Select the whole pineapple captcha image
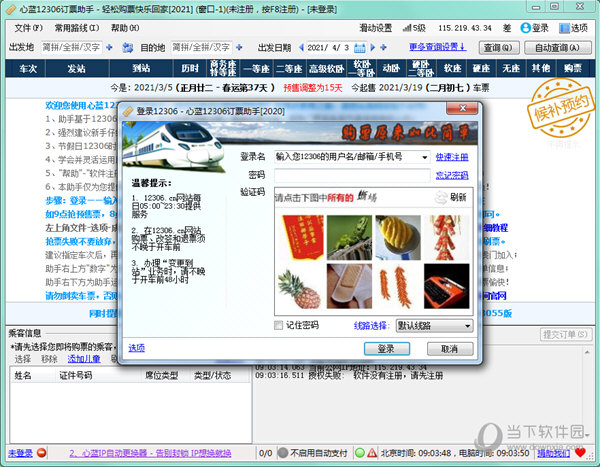 [x=301, y=286]
